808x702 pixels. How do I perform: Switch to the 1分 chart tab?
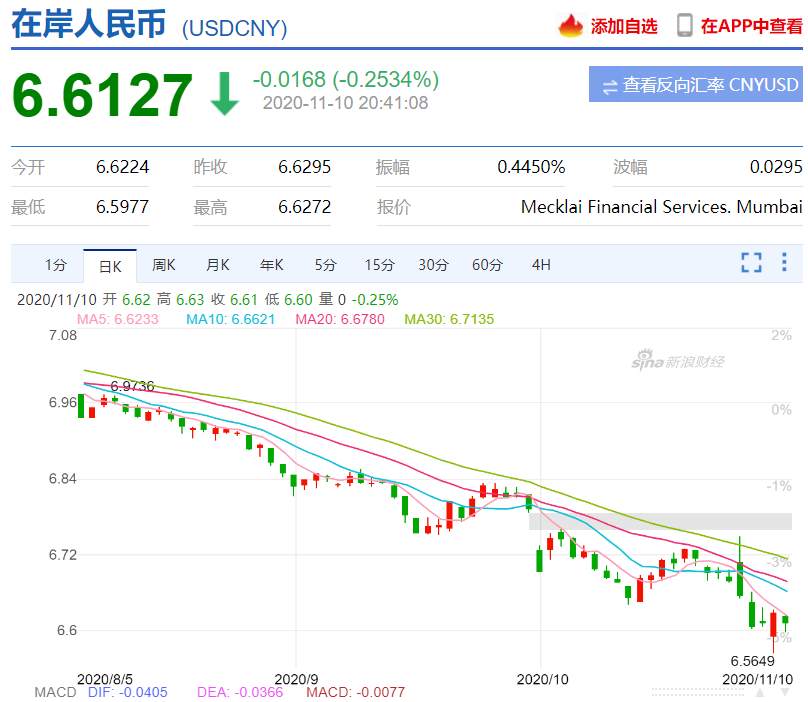pos(56,265)
